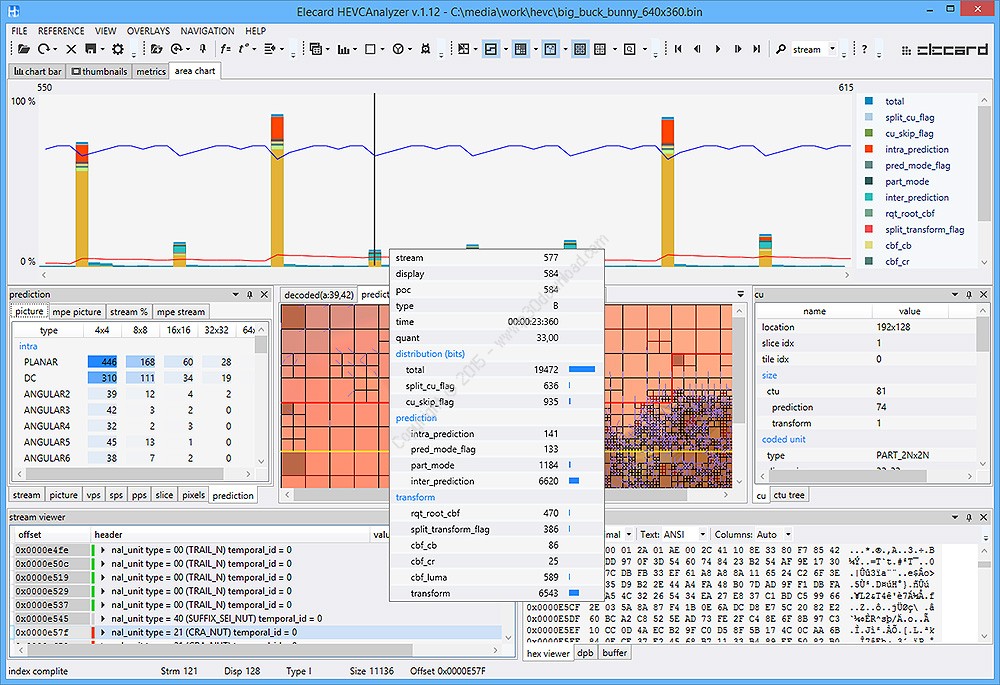This screenshot has height=685, width=1000.
Task: Click the f= formula toolbar icon
Action: (225, 49)
